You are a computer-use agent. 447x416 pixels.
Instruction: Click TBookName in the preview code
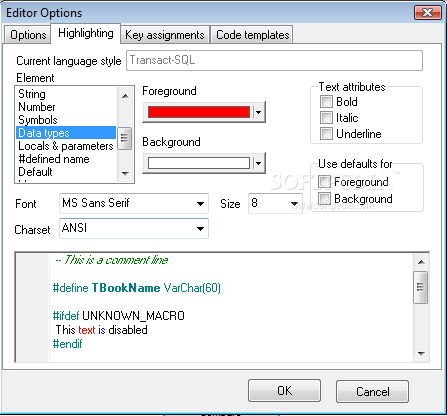click(x=126, y=288)
